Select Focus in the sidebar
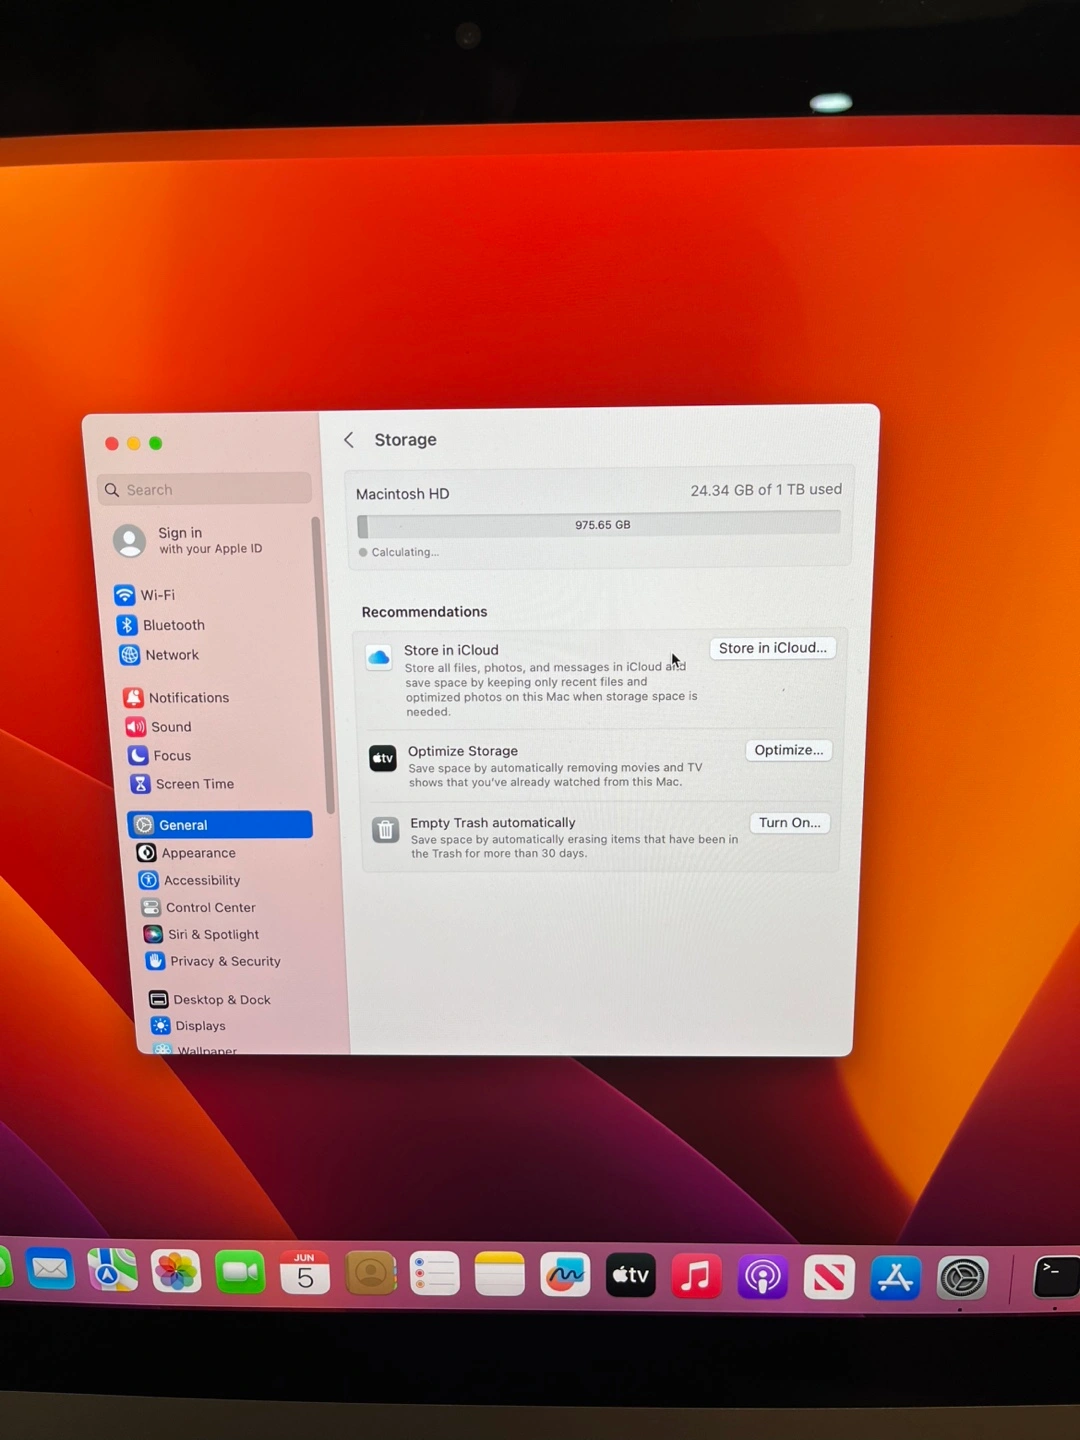This screenshot has width=1080, height=1440. coord(171,756)
